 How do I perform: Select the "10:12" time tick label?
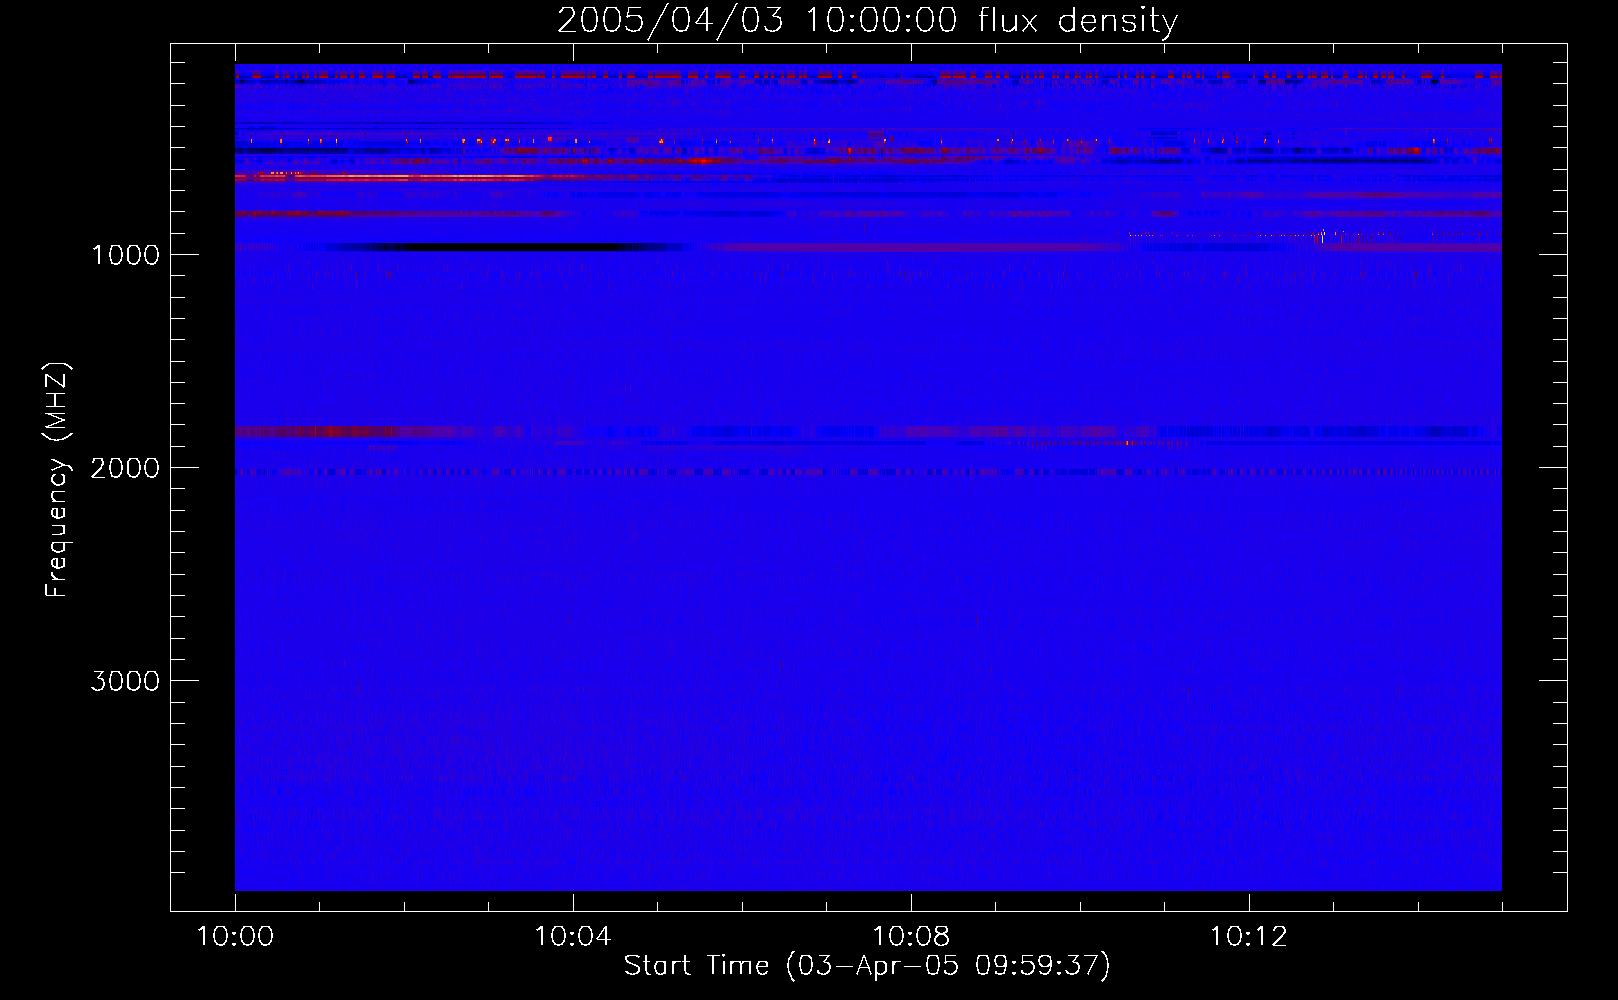click(x=1249, y=937)
